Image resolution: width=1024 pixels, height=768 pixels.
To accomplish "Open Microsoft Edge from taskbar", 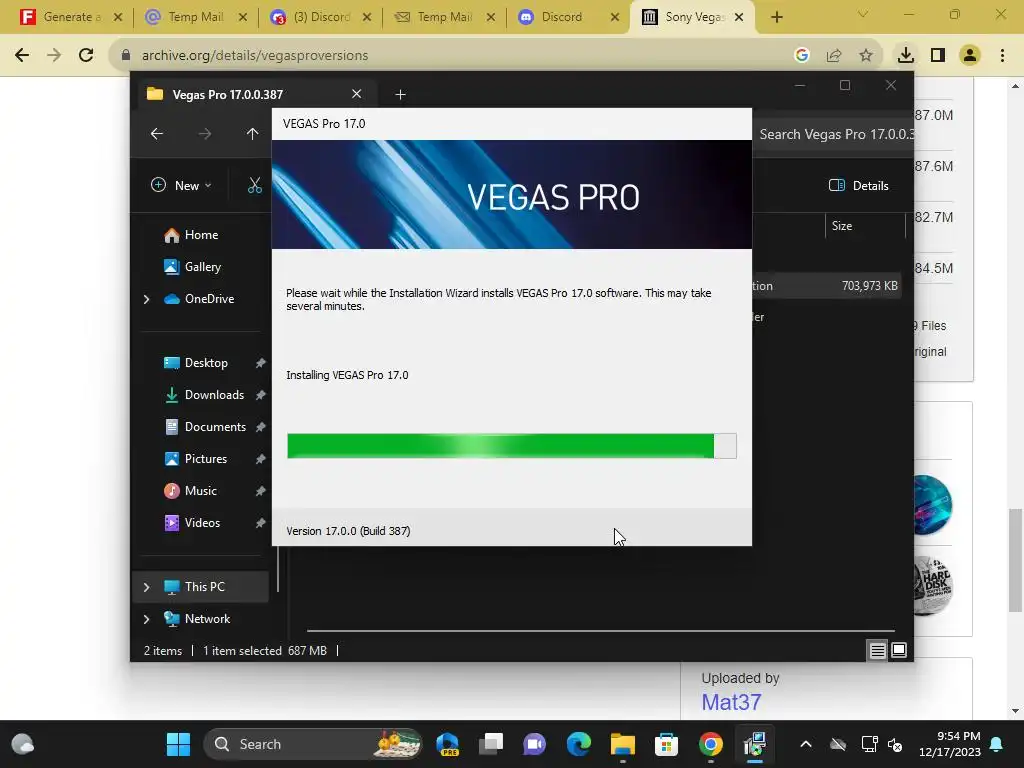I will click(579, 744).
